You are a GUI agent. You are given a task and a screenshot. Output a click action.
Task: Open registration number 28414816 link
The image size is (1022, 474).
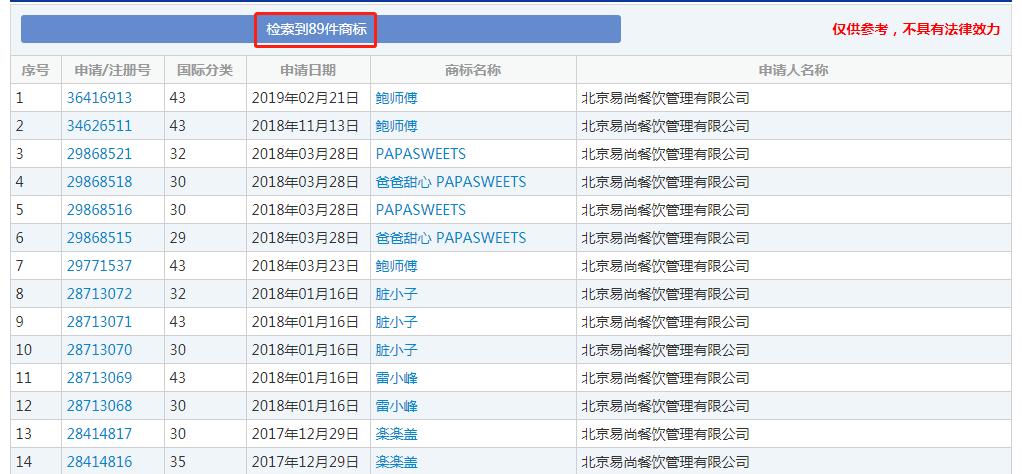pyautogui.click(x=99, y=462)
